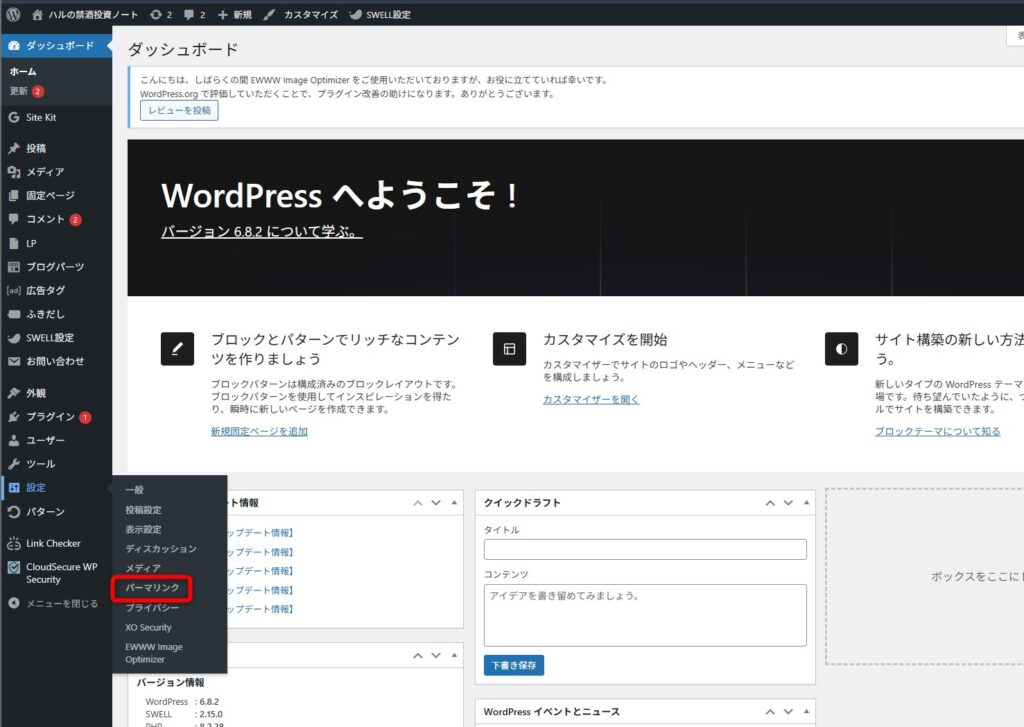Open EWWW Image Optimizer settings submenu item

154,653
